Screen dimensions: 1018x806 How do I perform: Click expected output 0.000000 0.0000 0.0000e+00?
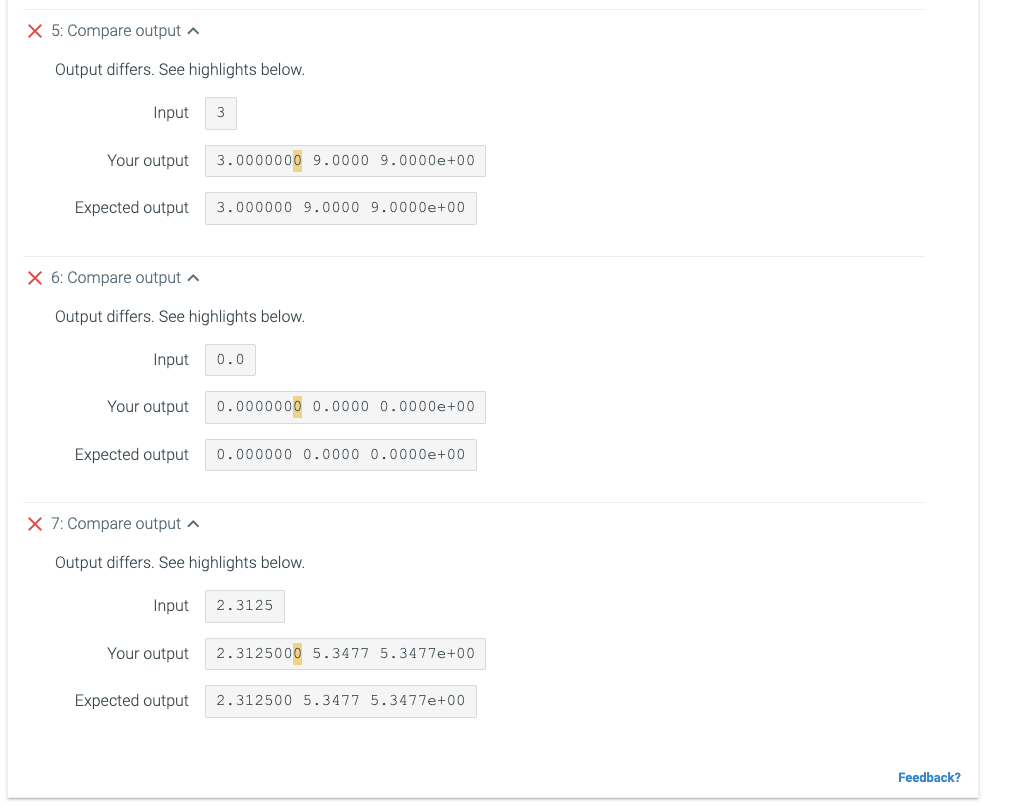click(x=341, y=455)
